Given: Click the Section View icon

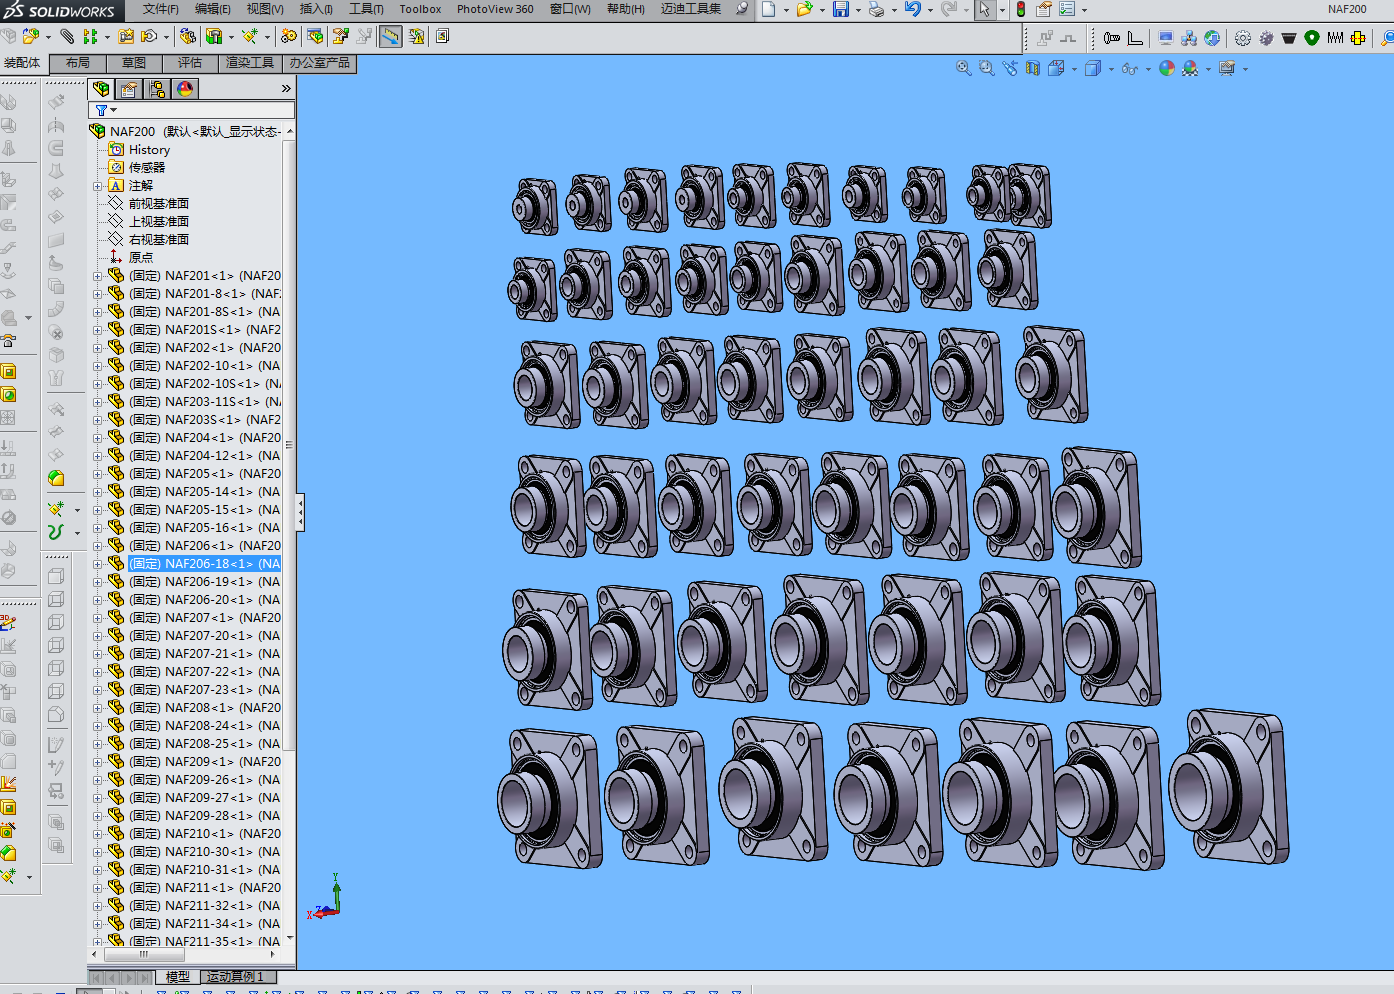Looking at the screenshot, I should (1033, 68).
